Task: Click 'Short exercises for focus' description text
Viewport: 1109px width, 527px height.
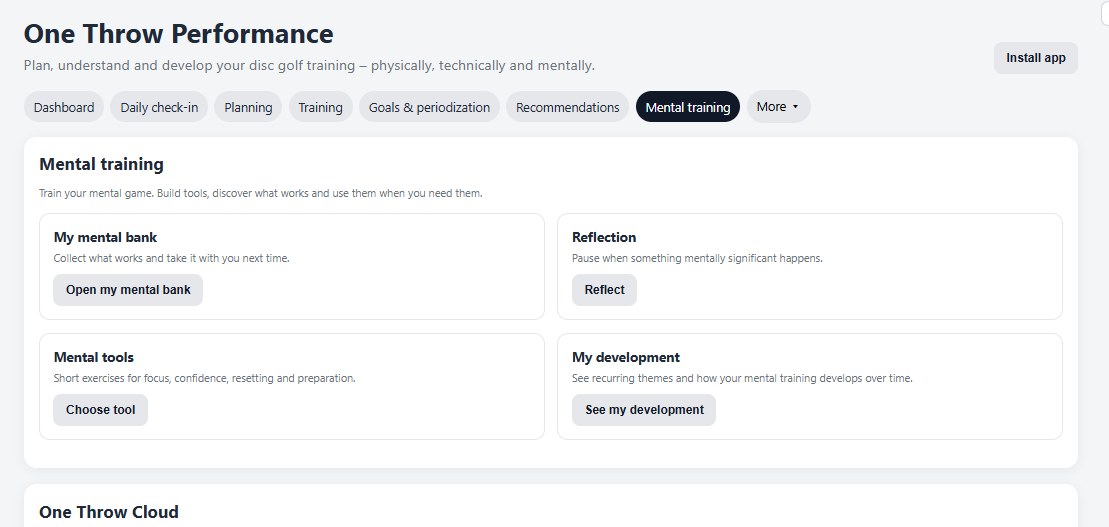Action: point(204,378)
